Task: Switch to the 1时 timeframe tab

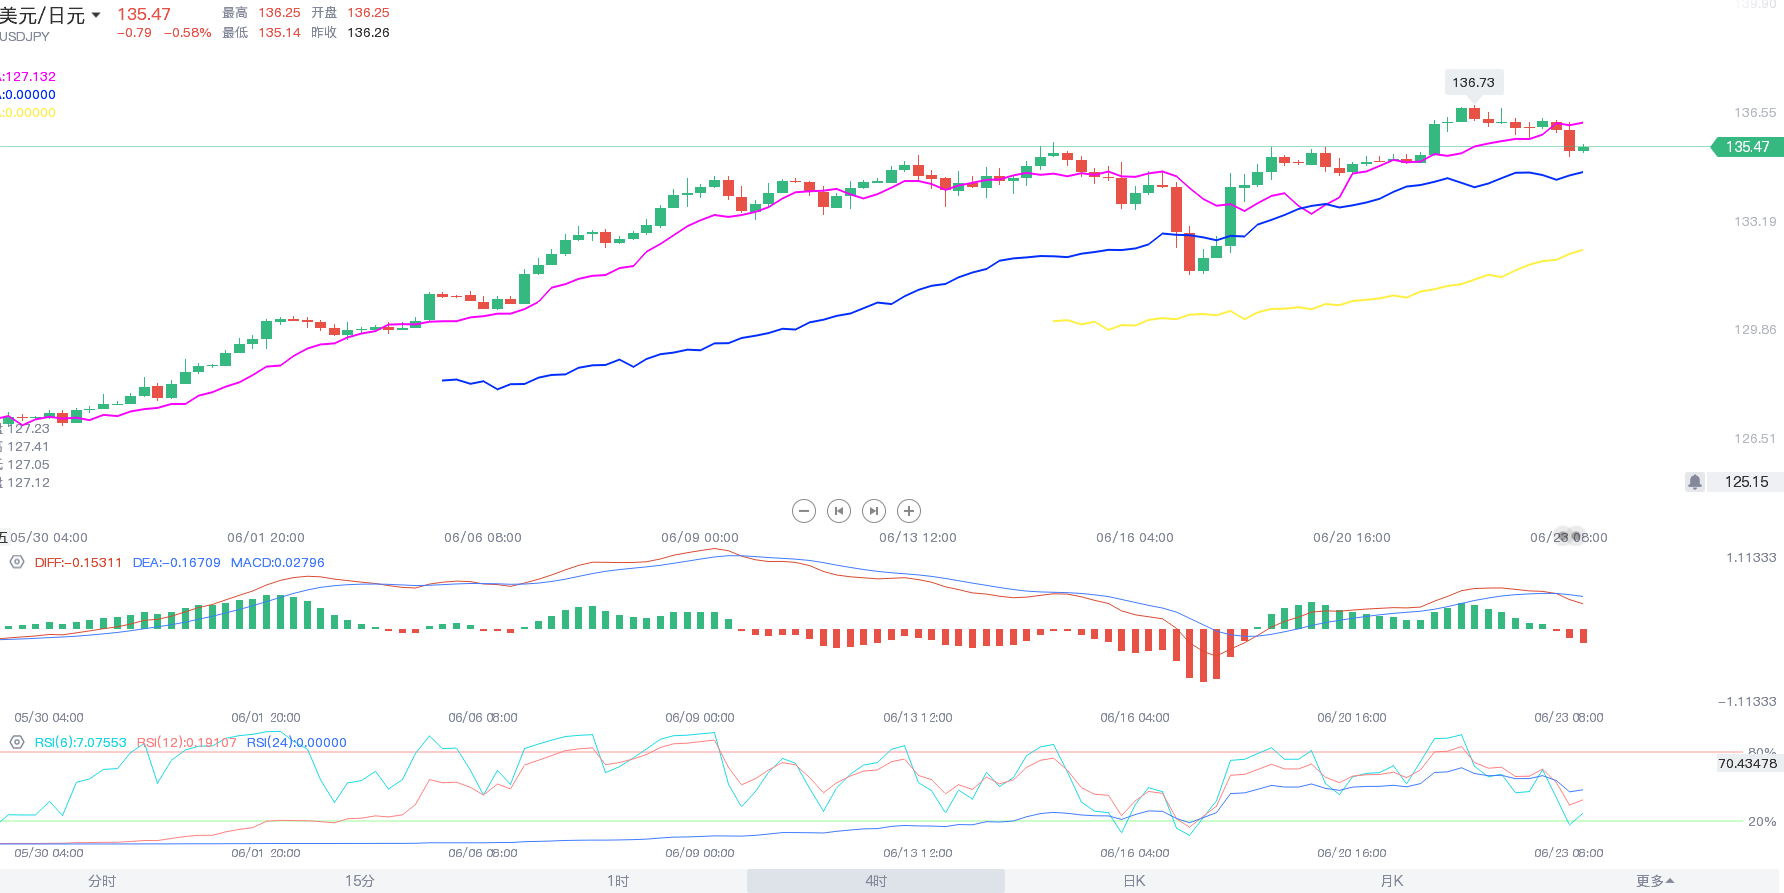Action: [618, 881]
